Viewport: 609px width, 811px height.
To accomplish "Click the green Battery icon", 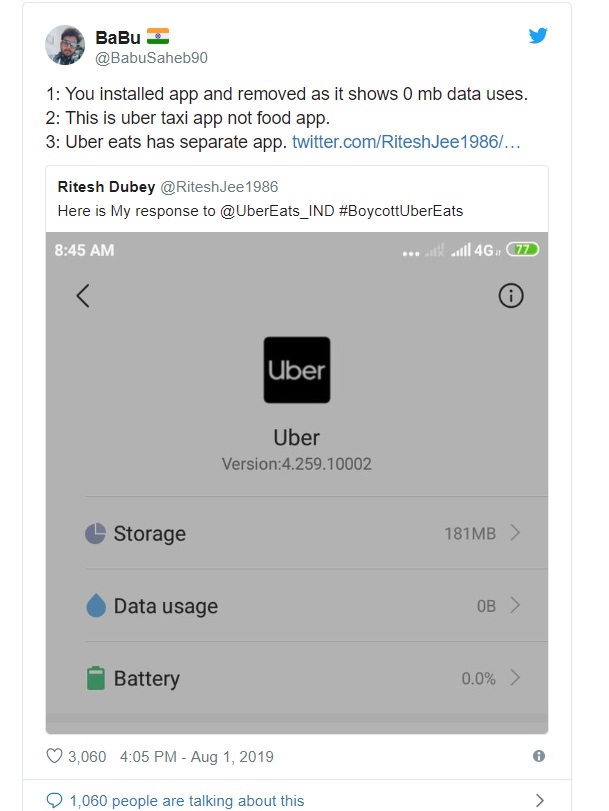I will pos(96,678).
